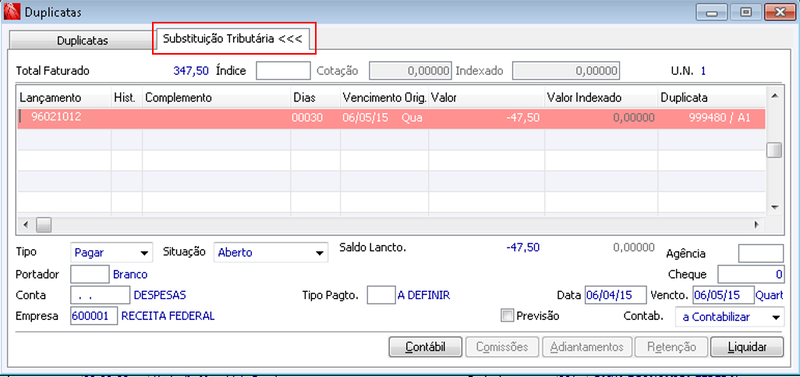Click the DESPESAS account label
This screenshot has width=800, height=377.
(160, 295)
